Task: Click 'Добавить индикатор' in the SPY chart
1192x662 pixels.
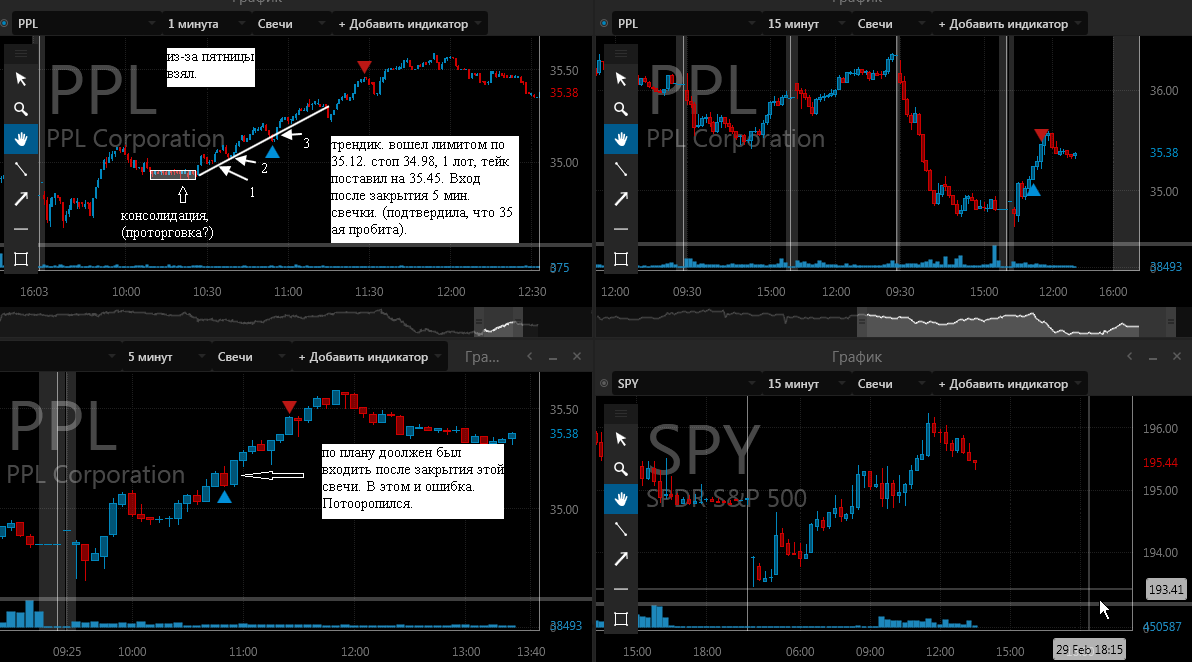Action: coord(1009,384)
